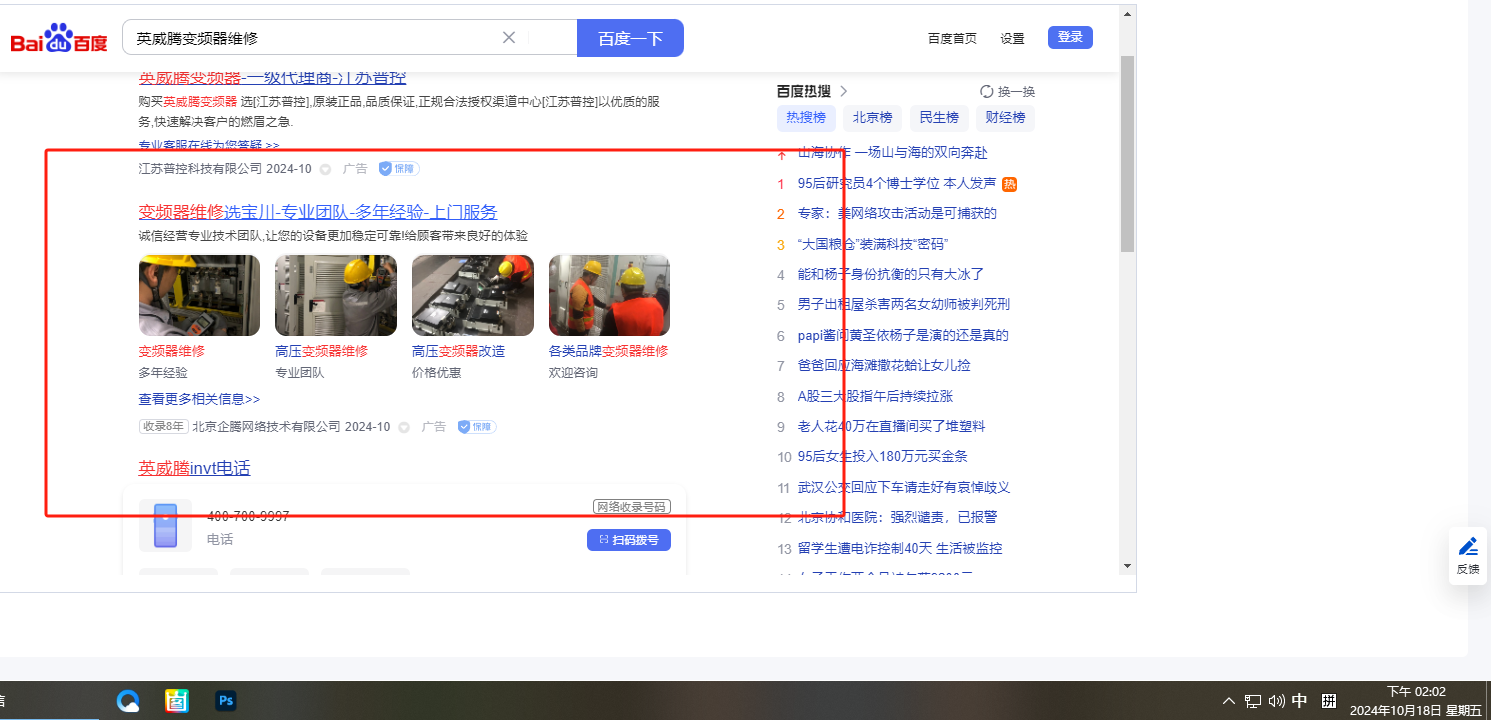Screen dimensions: 1491x720
Task: Click the 换一换 refresh icon
Action: click(x=986, y=91)
